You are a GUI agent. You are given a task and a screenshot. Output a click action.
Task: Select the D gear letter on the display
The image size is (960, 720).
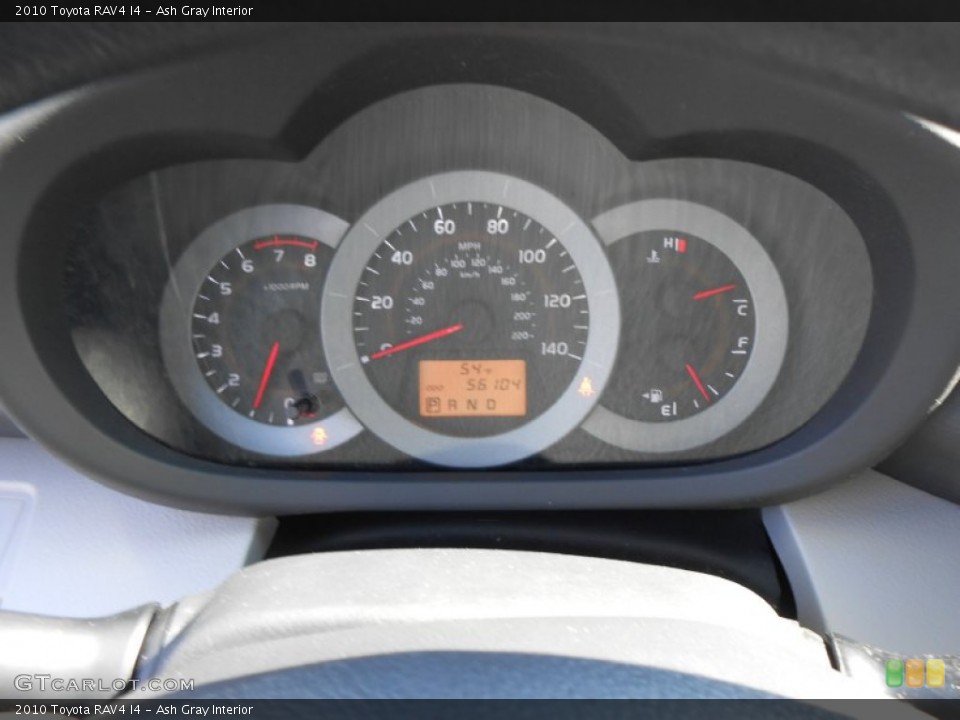(491, 405)
